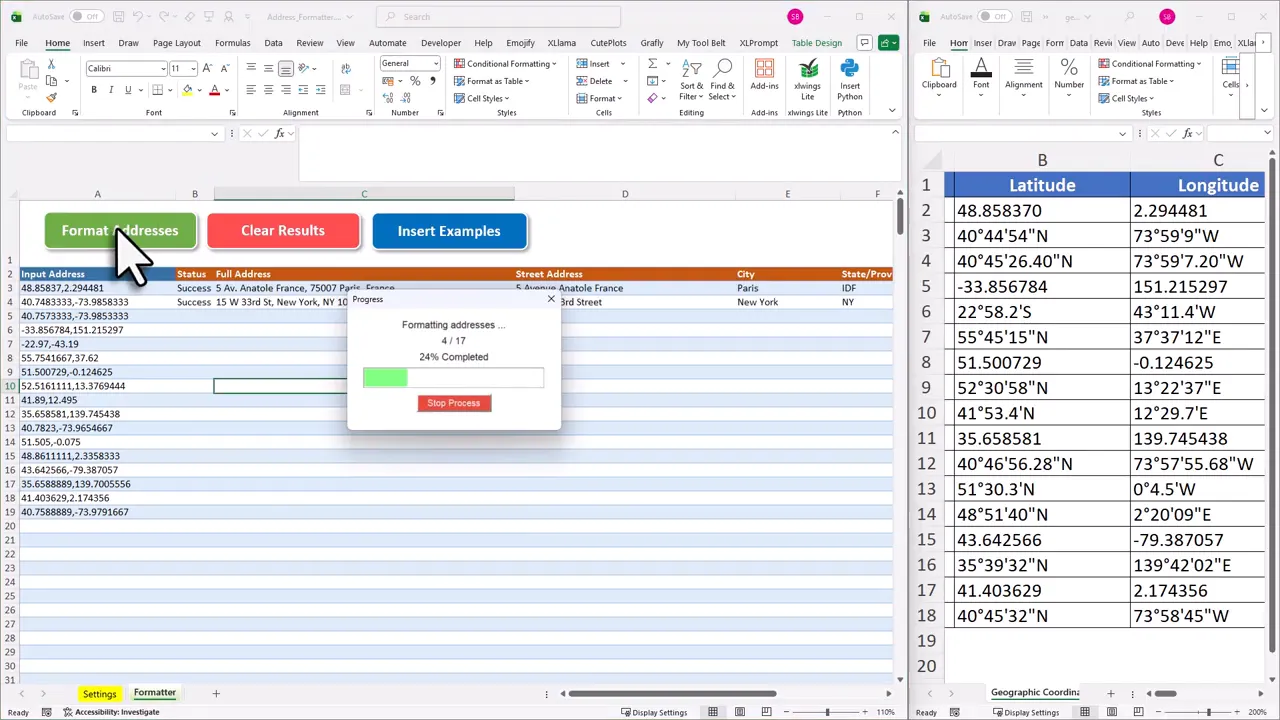Image resolution: width=1280 pixels, height=720 pixels.
Task: Toggle italic formatting
Action: [x=111, y=89]
